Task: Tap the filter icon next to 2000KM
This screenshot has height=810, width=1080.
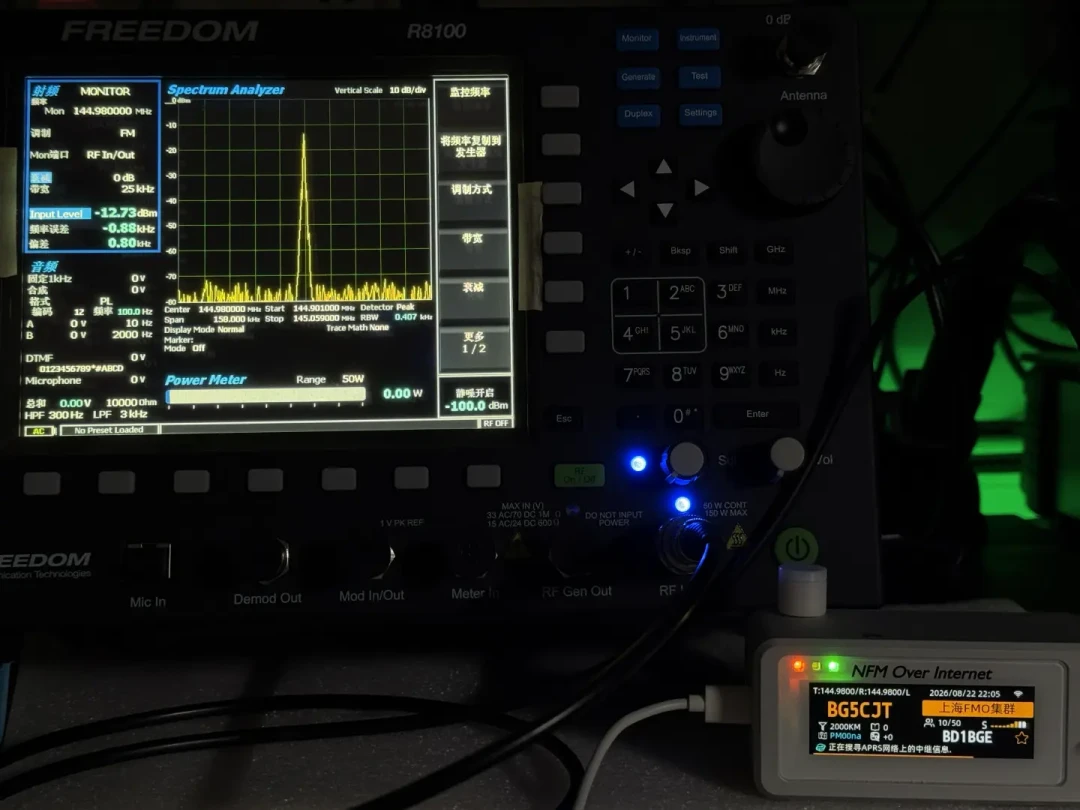Action: pos(822,727)
